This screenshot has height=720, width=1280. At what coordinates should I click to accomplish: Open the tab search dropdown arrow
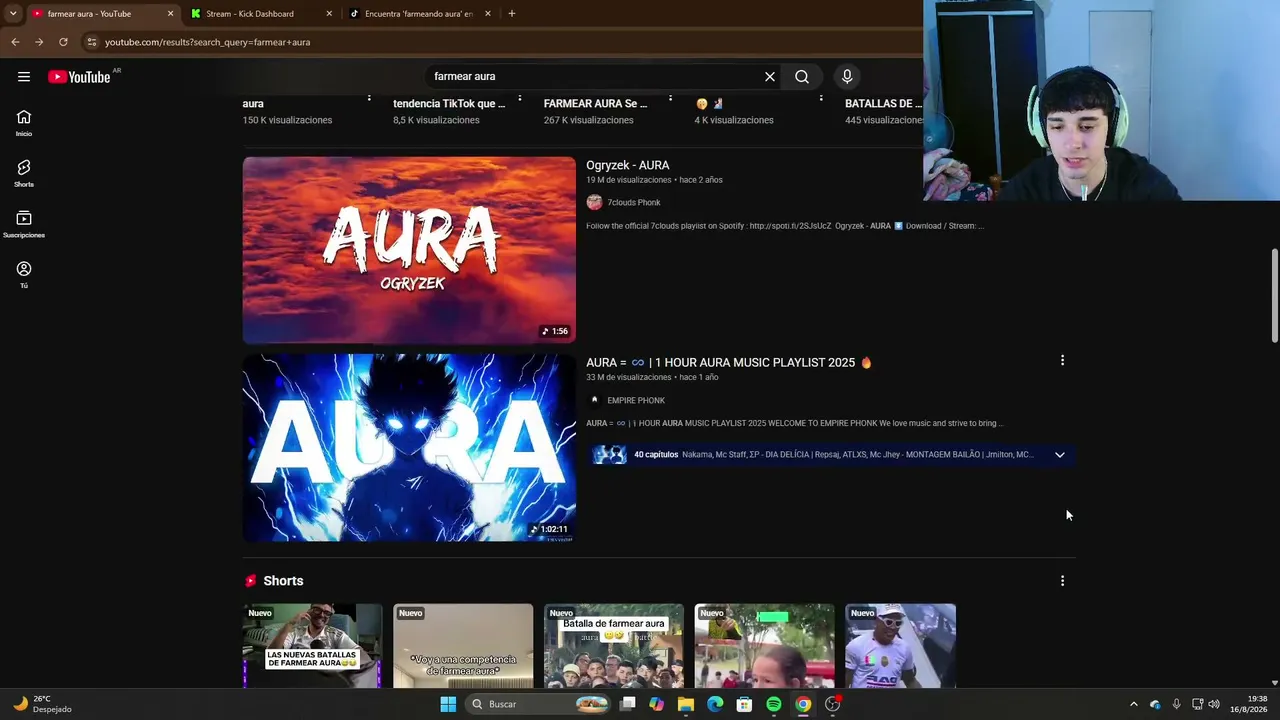pos(12,14)
